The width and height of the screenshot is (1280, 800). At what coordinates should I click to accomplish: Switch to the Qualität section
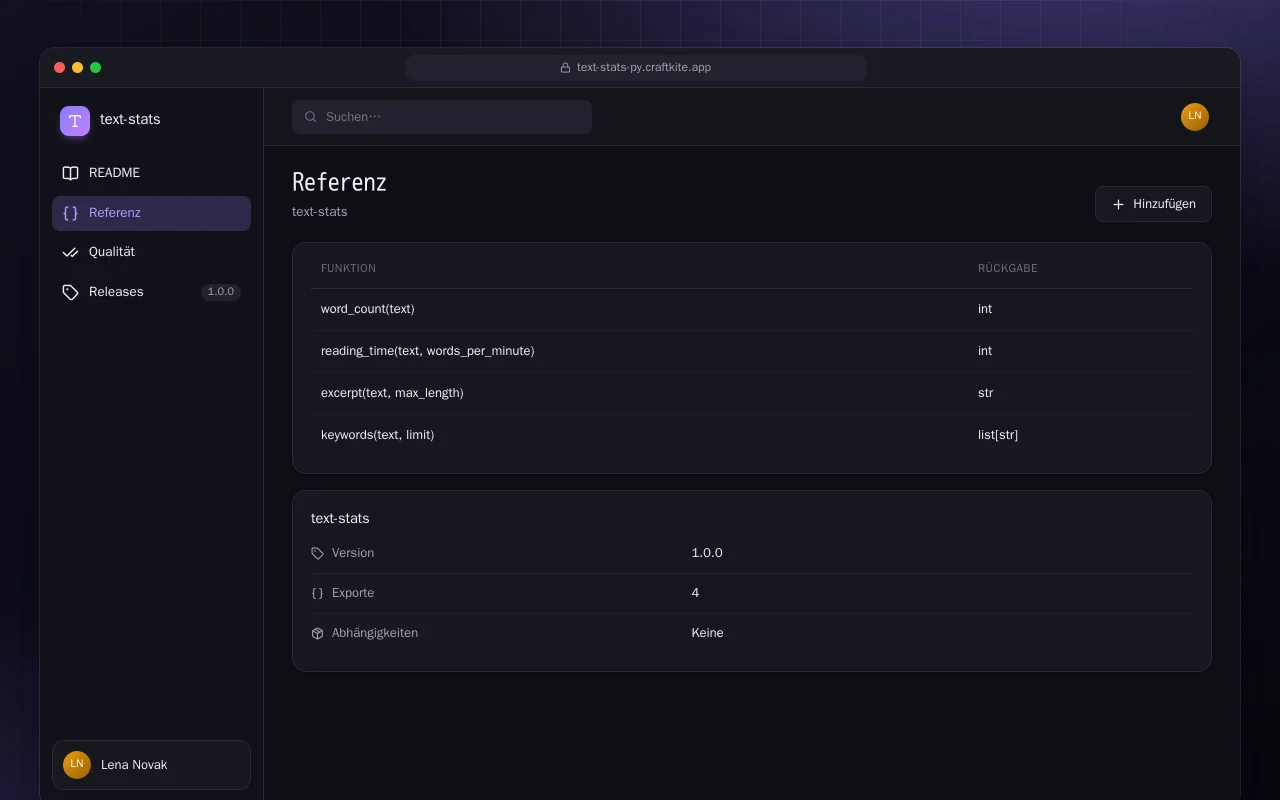(151, 252)
